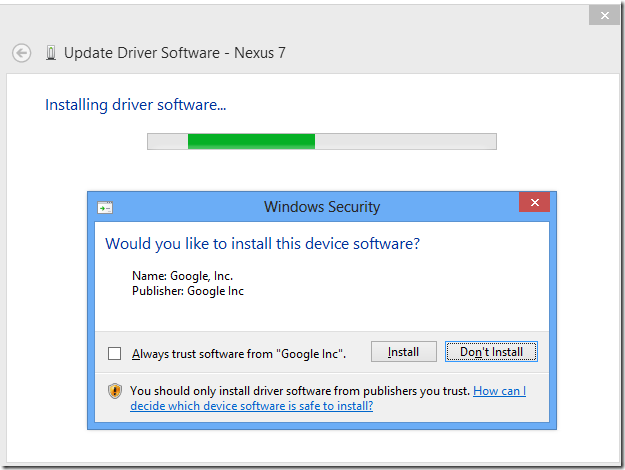Screen dimensions: 625x470
Task: Click the Windows Security title text
Action: coord(322,207)
